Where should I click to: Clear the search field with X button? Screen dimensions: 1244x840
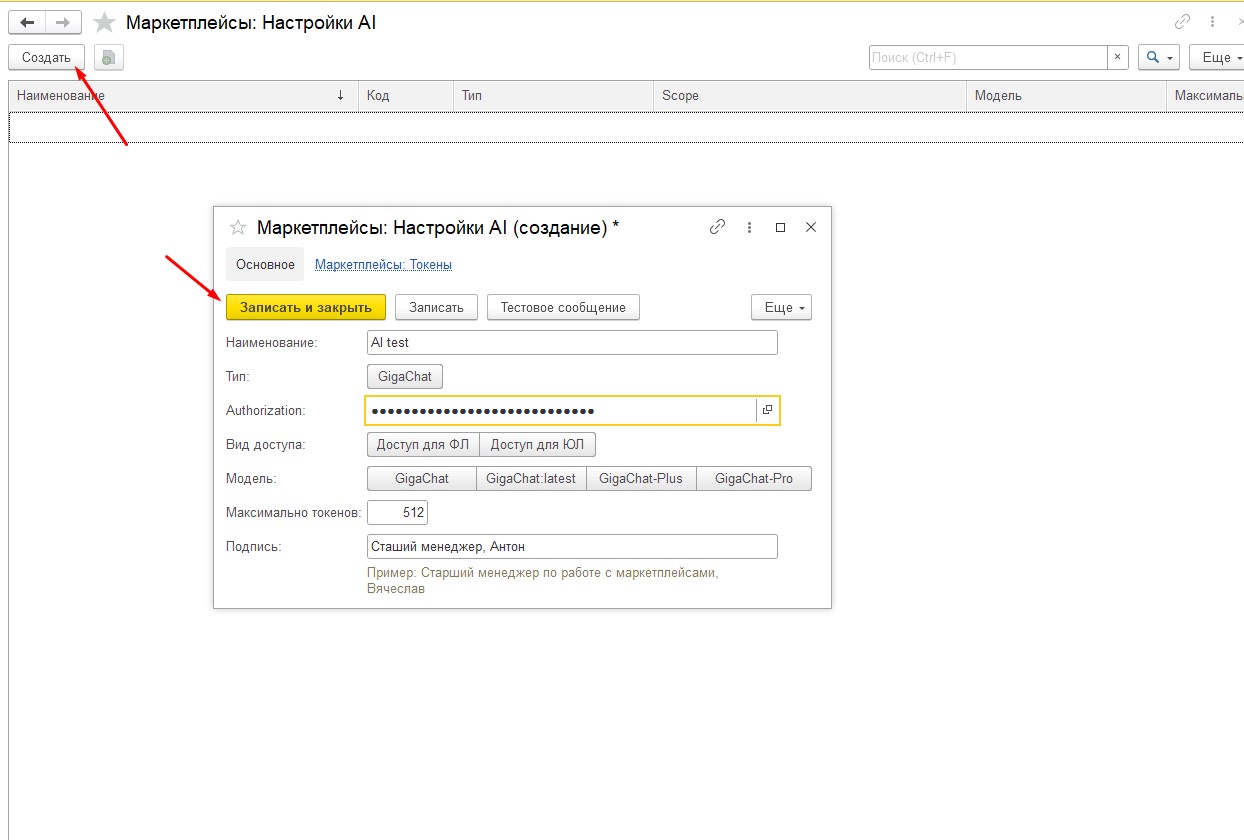click(1118, 57)
